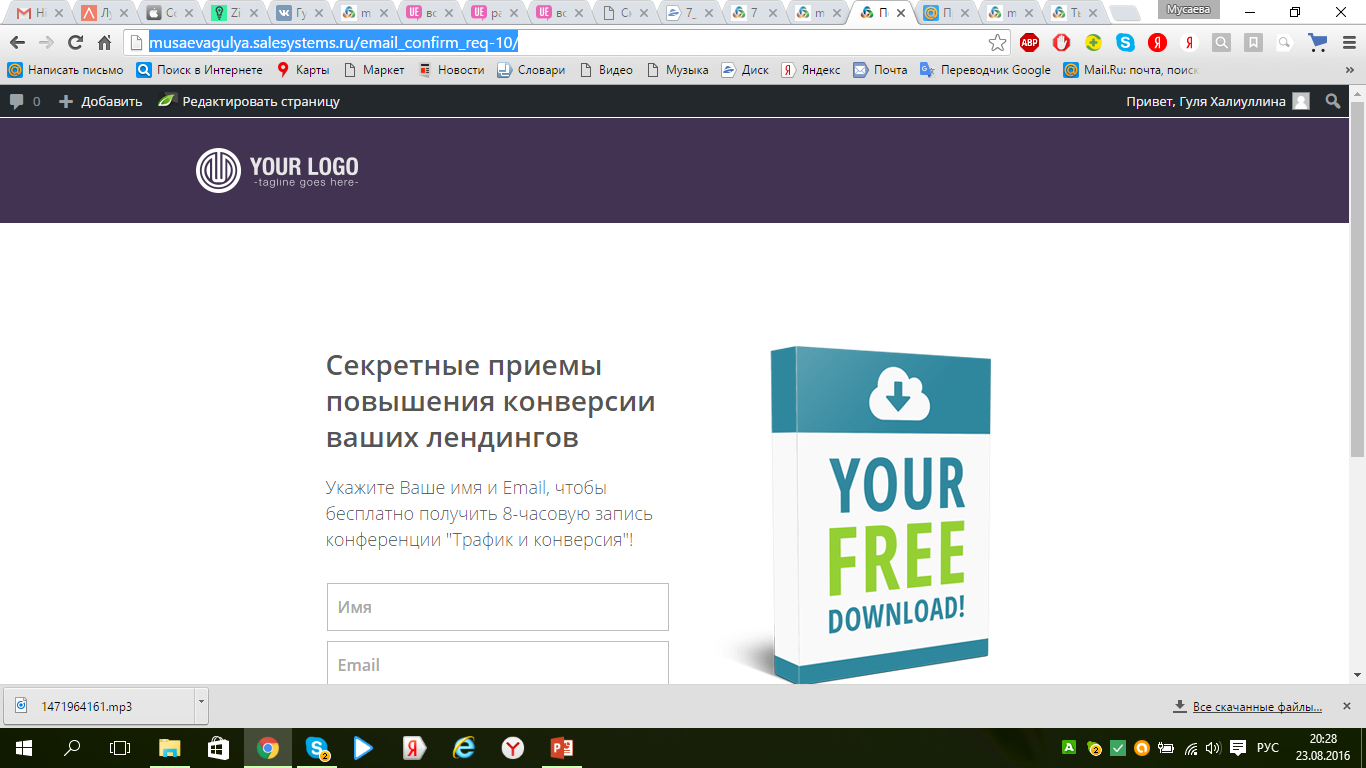Open the Chrome hamburger menu
1366x768 pixels.
coord(1348,43)
